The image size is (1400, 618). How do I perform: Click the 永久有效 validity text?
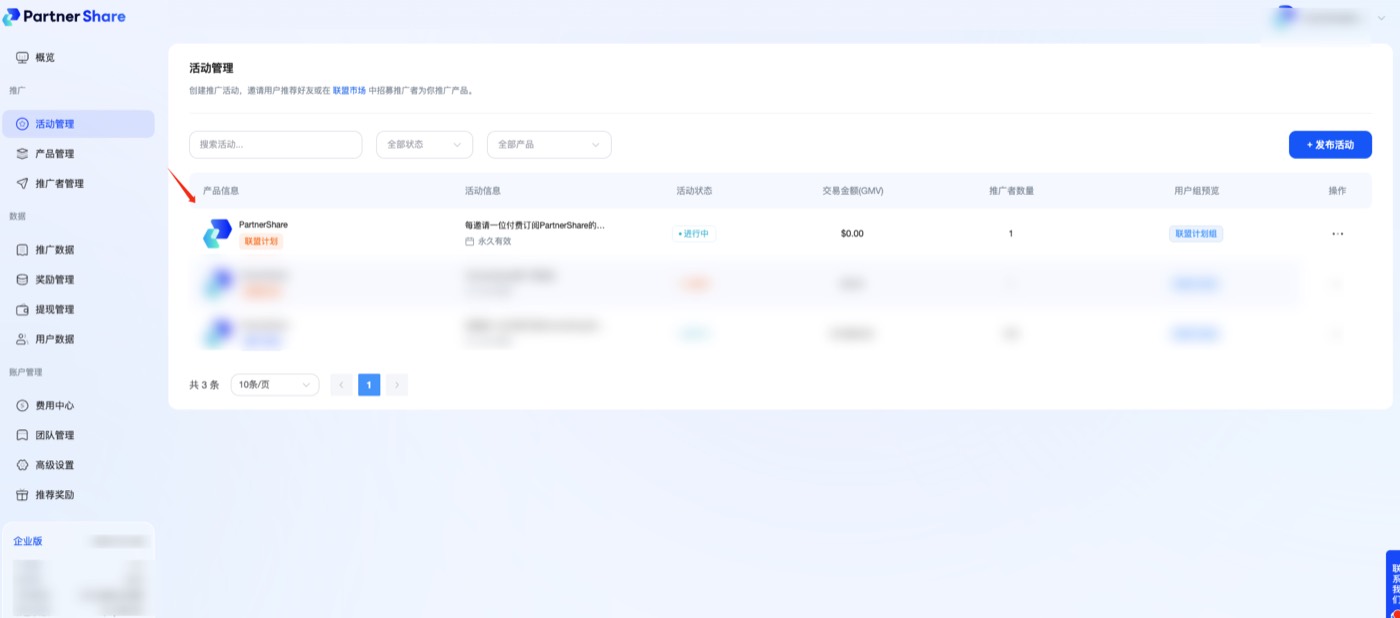[x=494, y=242]
